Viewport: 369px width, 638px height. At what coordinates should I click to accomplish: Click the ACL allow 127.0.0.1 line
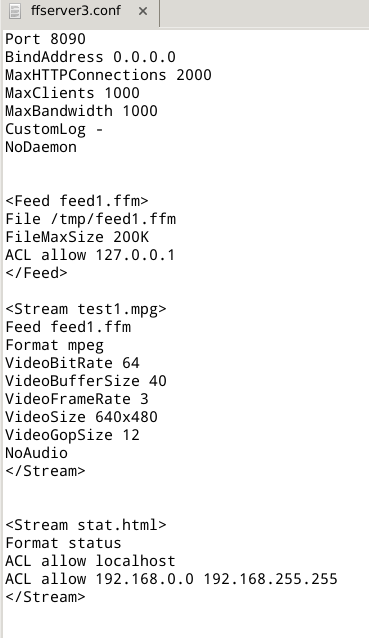90,255
